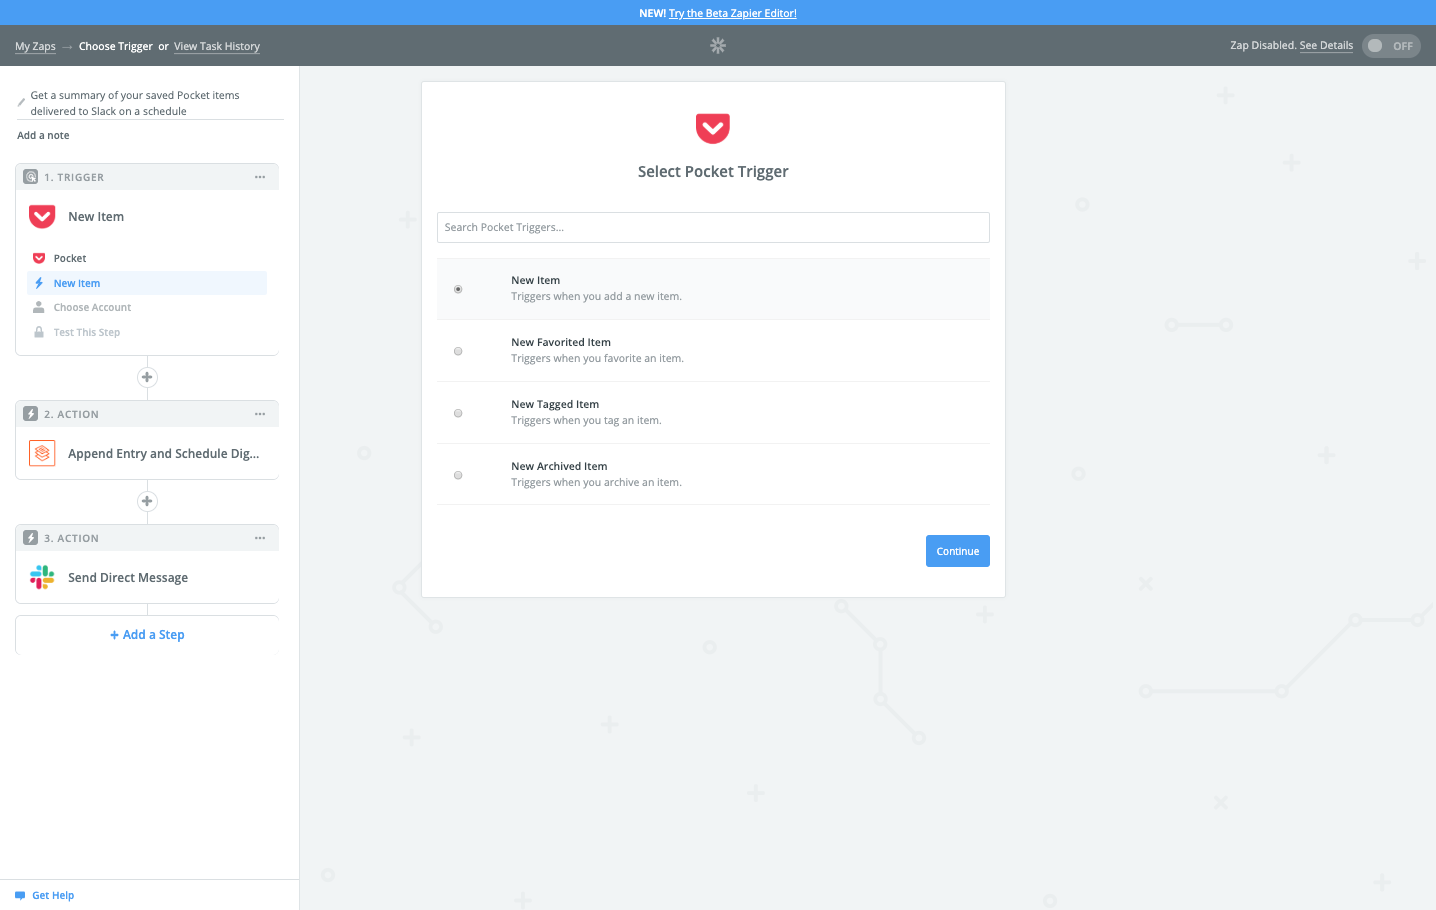Click the plus circle between Trigger and Action 2
Screen dimensions: 1436x910
coord(147,377)
